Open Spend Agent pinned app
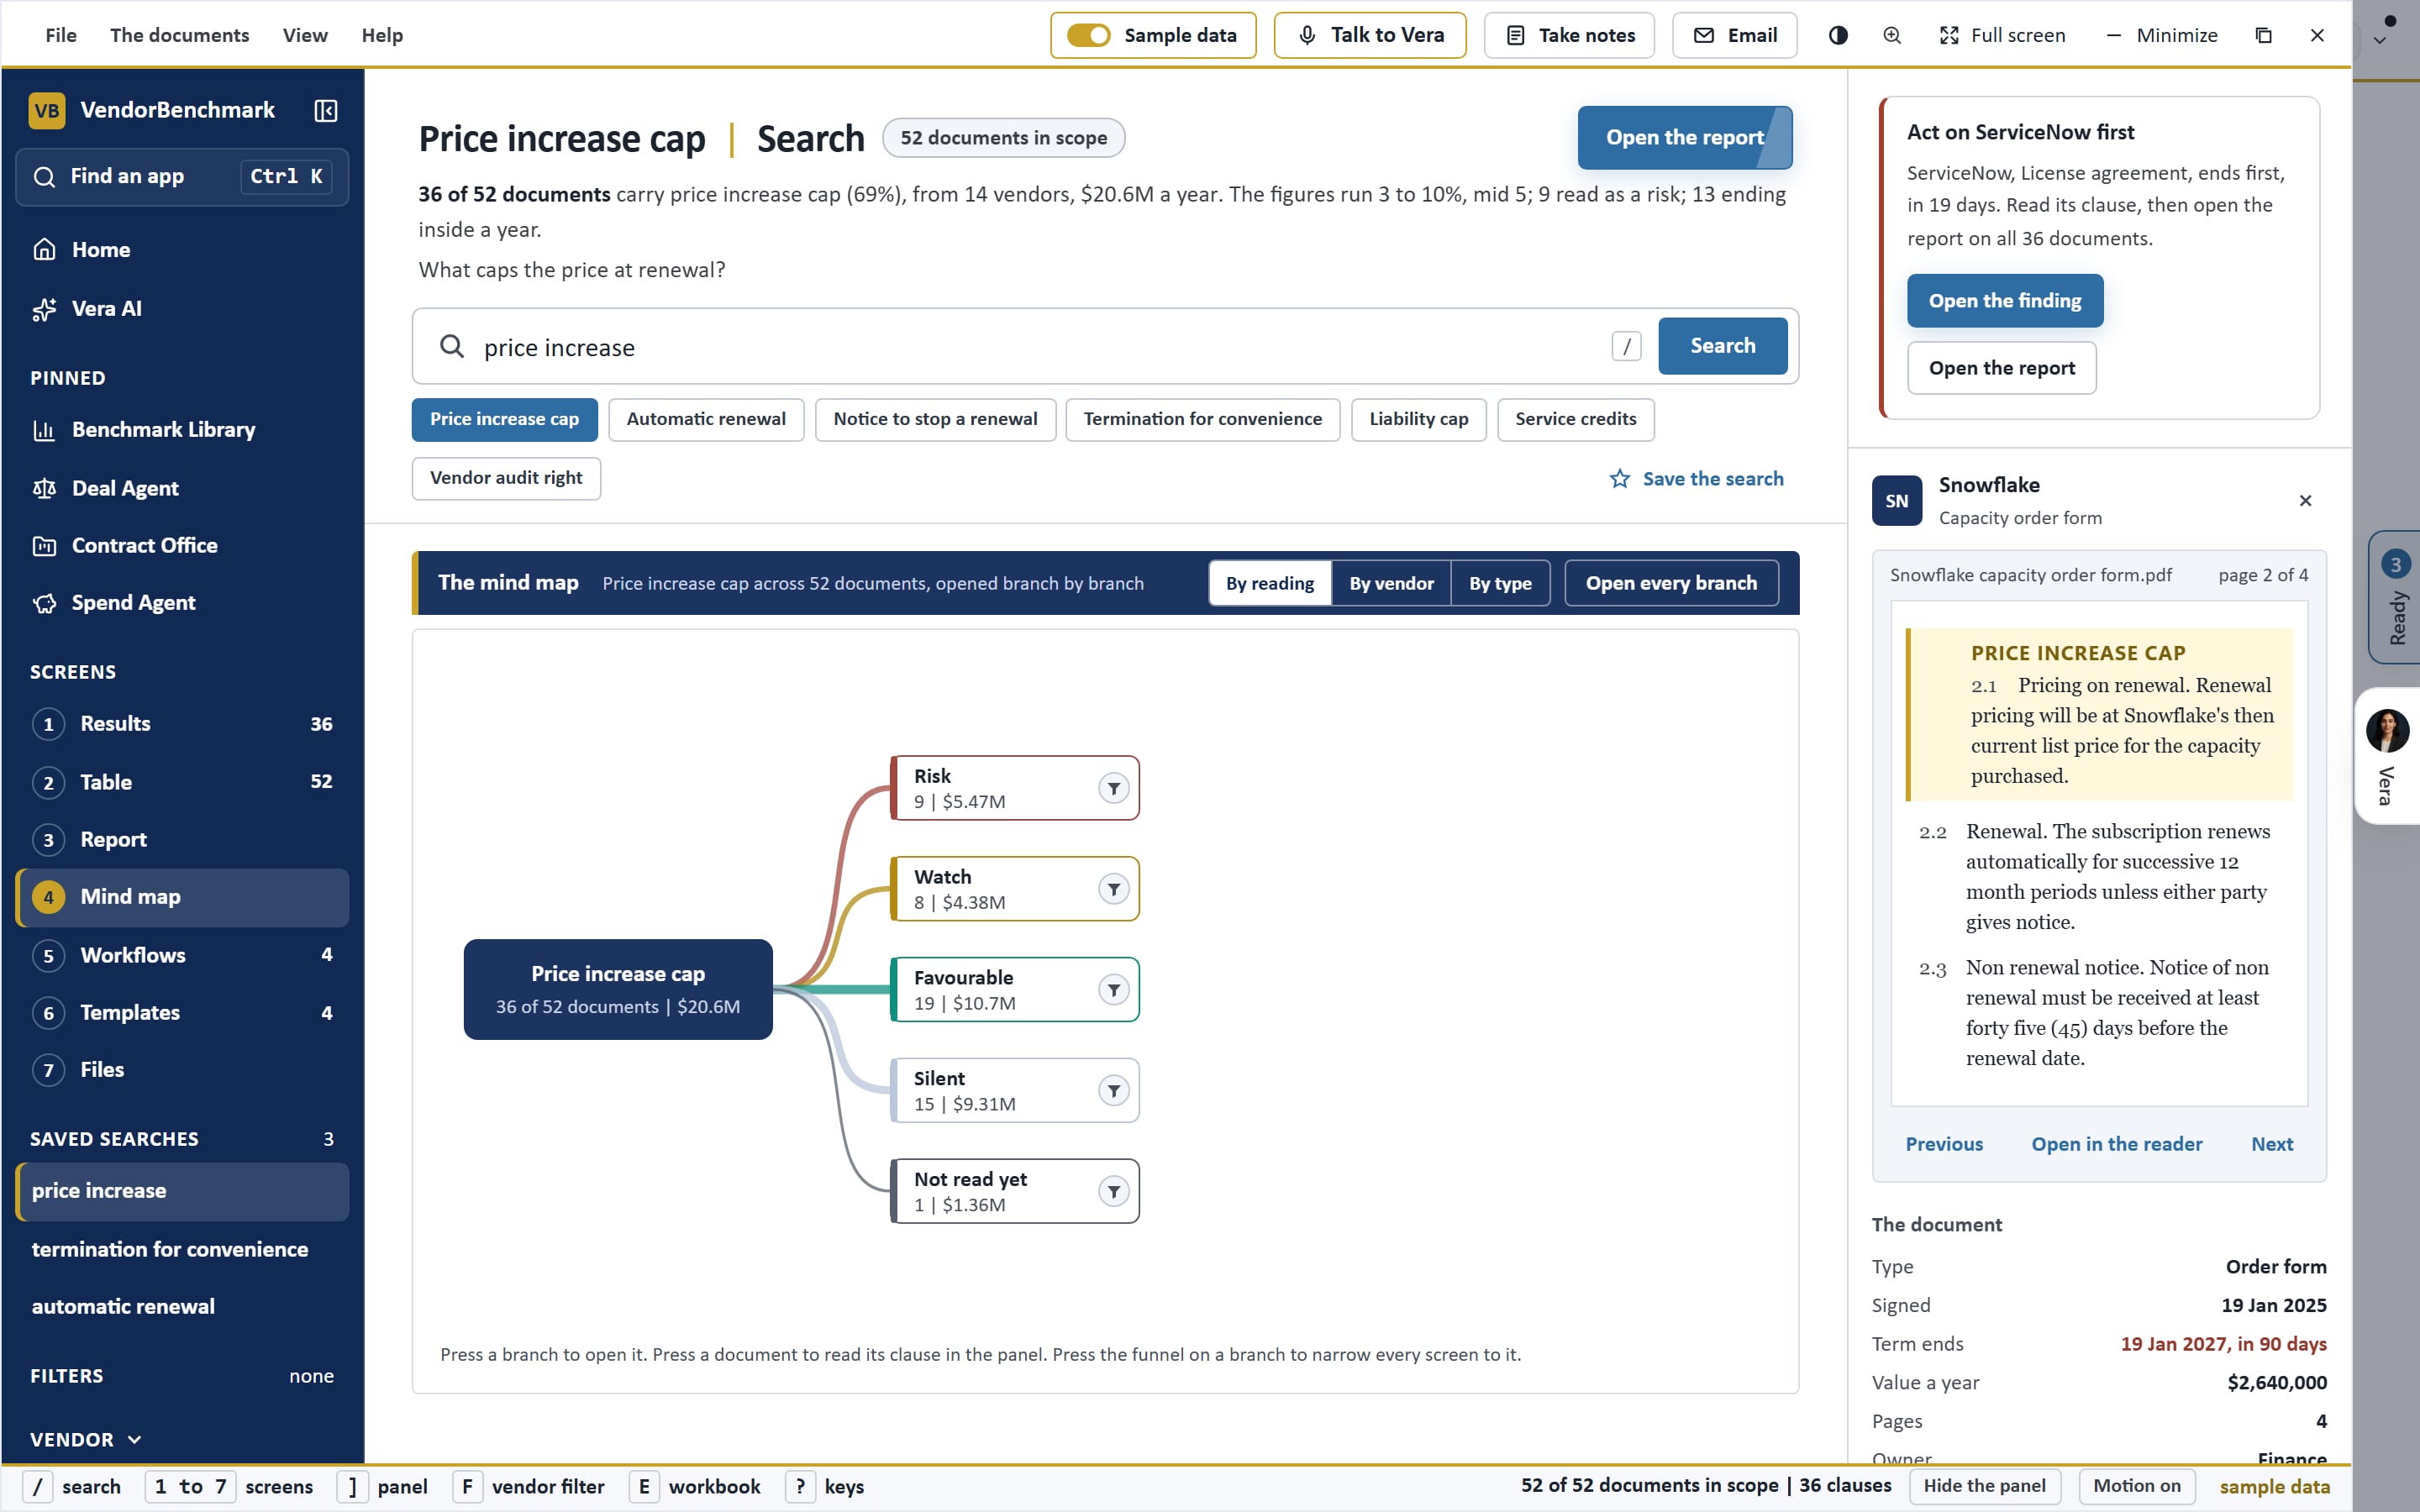 pyautogui.click(x=182, y=603)
